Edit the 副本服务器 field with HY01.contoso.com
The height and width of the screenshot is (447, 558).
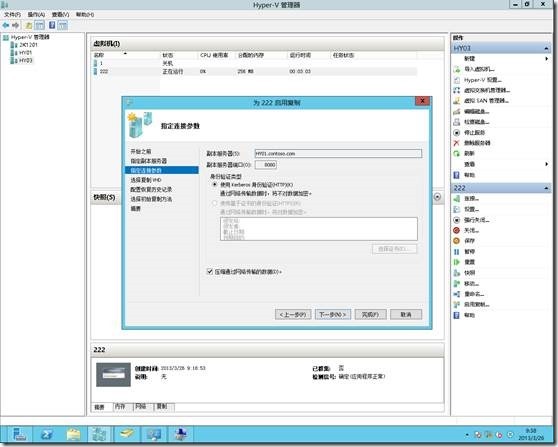point(338,153)
